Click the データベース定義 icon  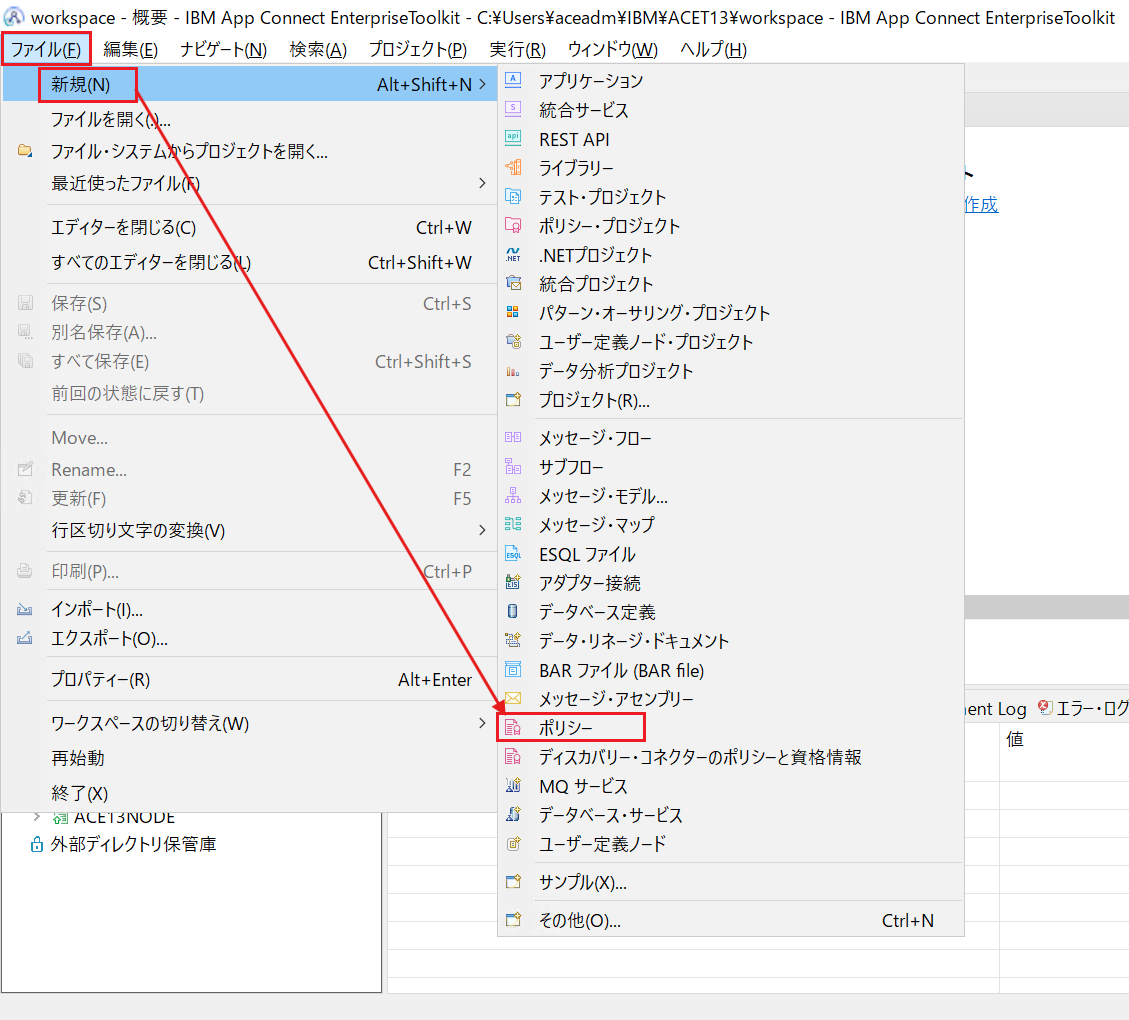(513, 612)
